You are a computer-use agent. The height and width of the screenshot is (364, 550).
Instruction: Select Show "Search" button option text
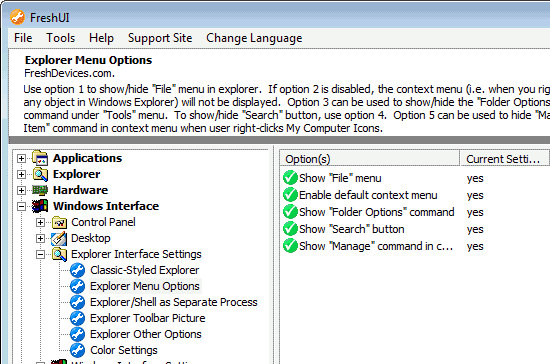click(x=351, y=229)
